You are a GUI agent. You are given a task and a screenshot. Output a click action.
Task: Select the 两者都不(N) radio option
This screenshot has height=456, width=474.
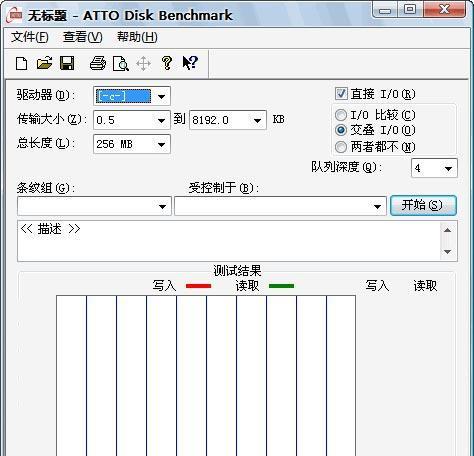click(341, 147)
